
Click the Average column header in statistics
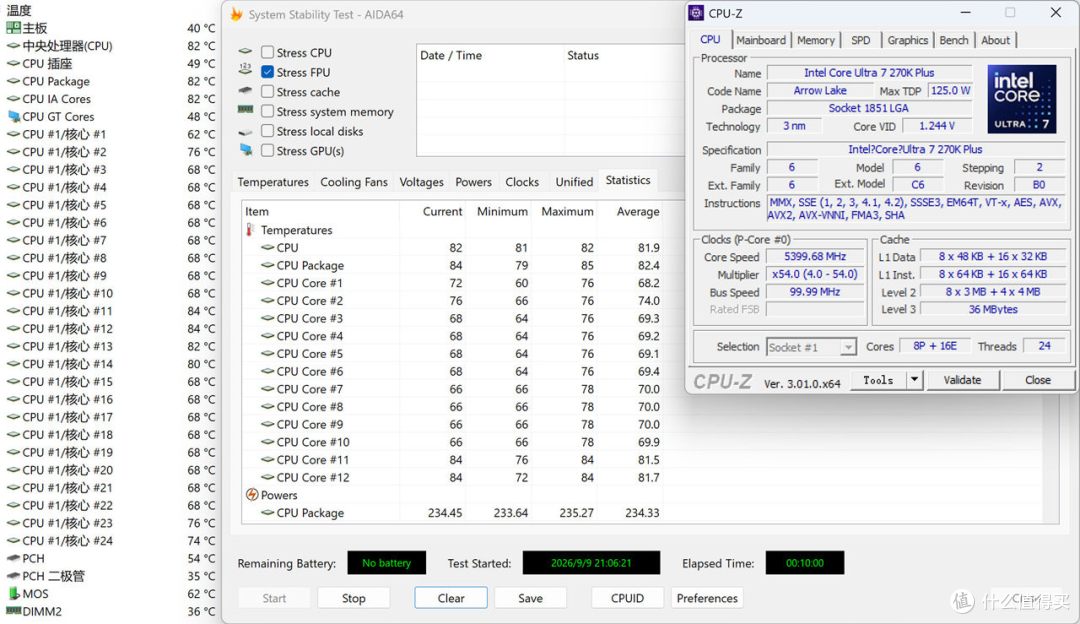pyautogui.click(x=638, y=211)
